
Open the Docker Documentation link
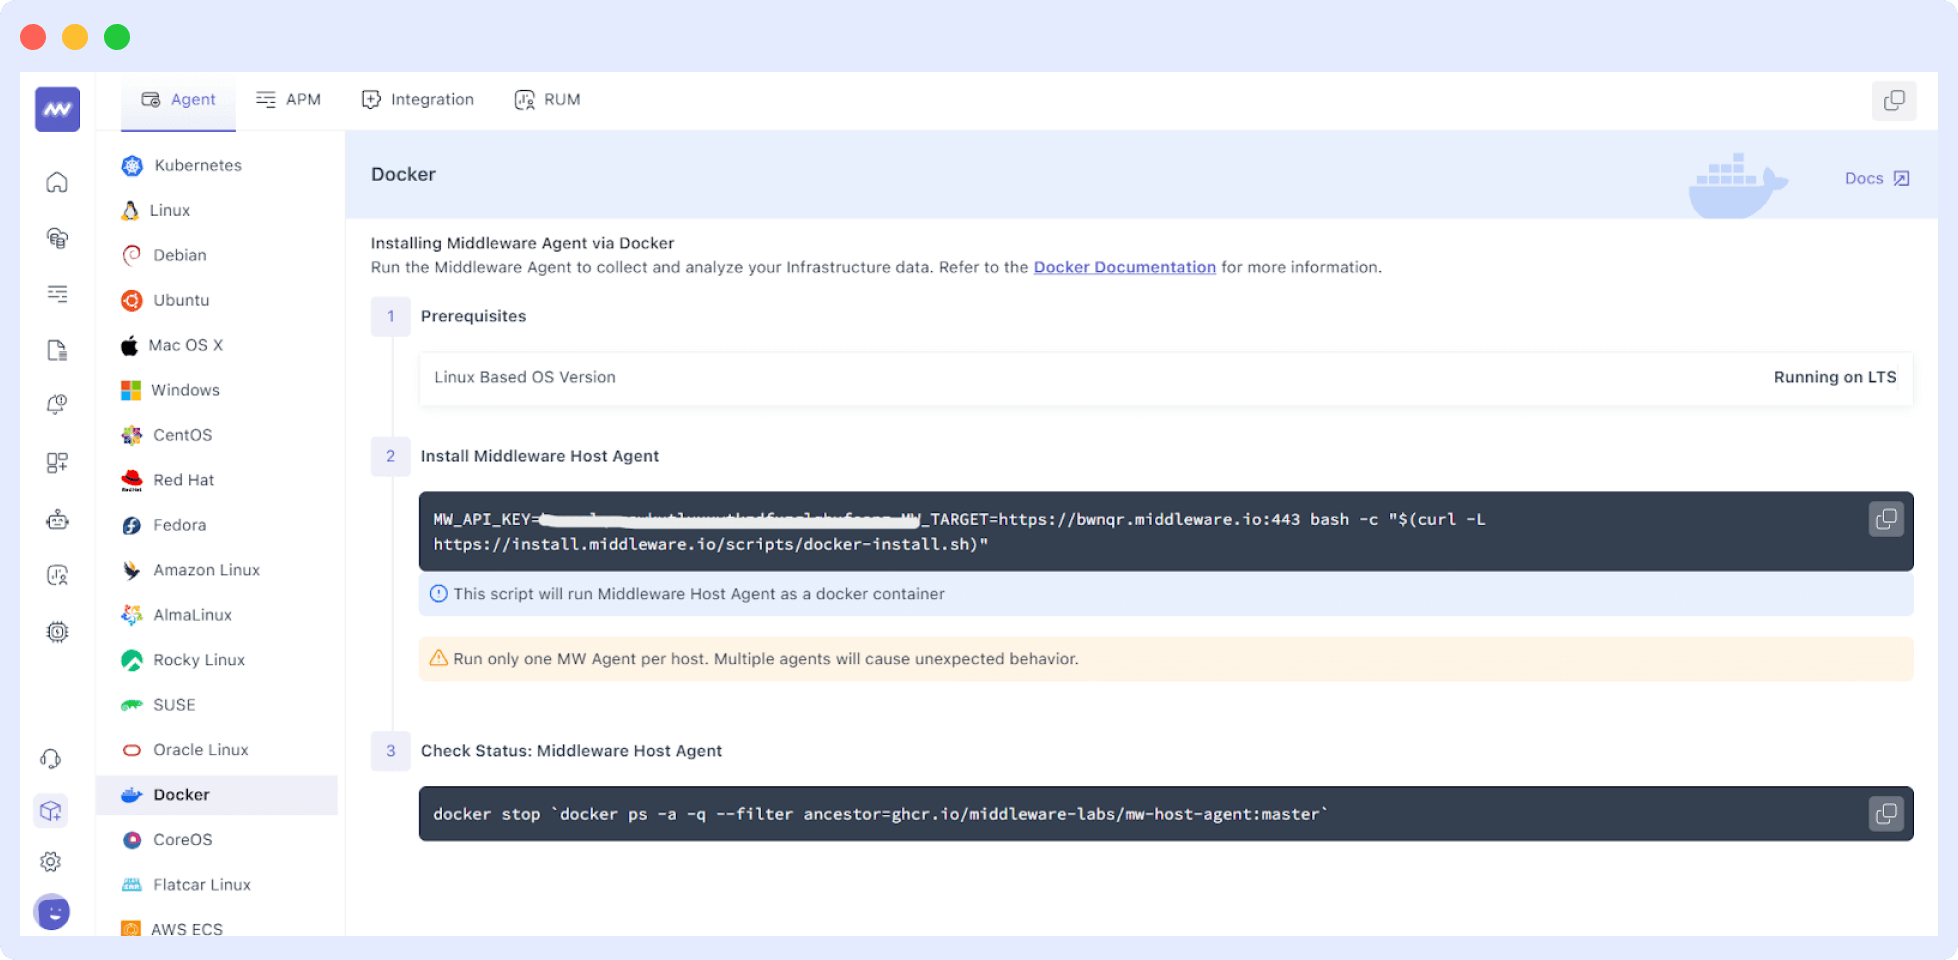(1124, 267)
